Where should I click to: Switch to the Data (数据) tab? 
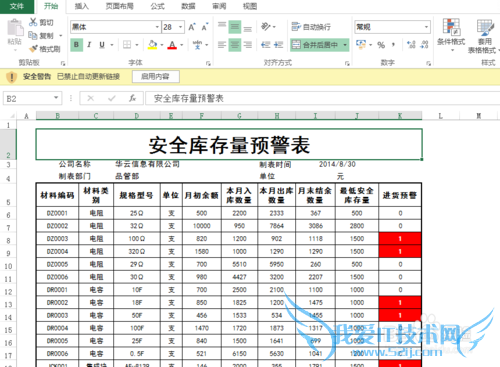[x=188, y=6]
